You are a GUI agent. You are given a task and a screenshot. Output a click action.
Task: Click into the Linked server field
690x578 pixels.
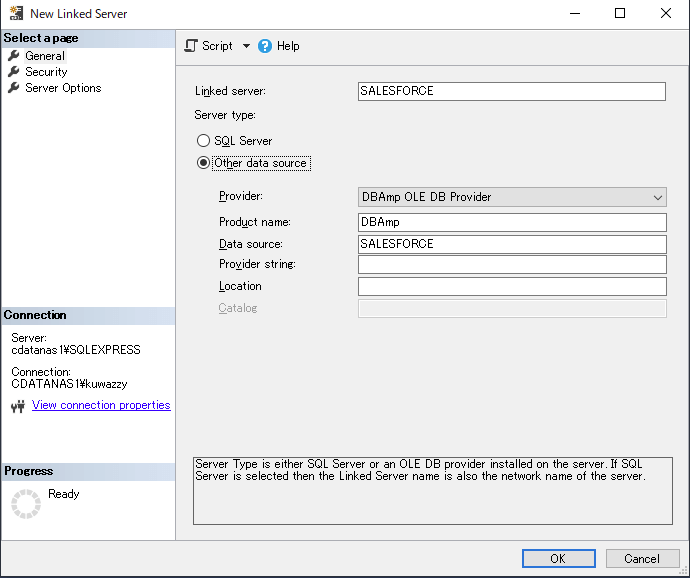pyautogui.click(x=512, y=91)
